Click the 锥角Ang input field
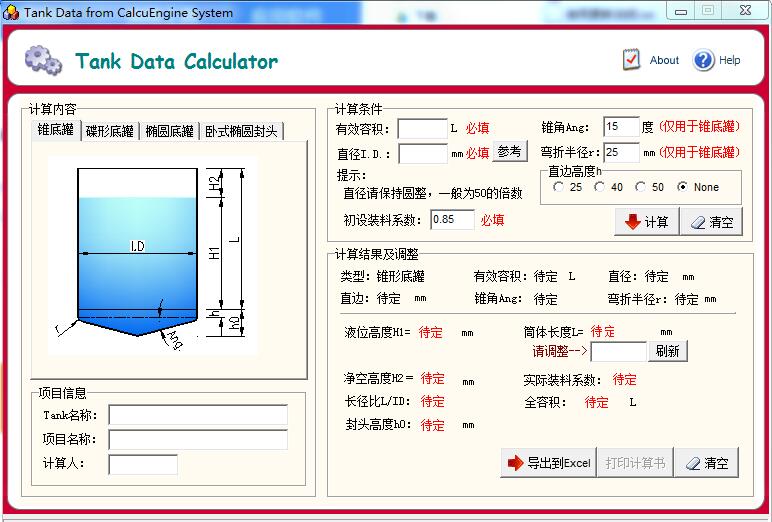772x522 pixels. tap(621, 127)
